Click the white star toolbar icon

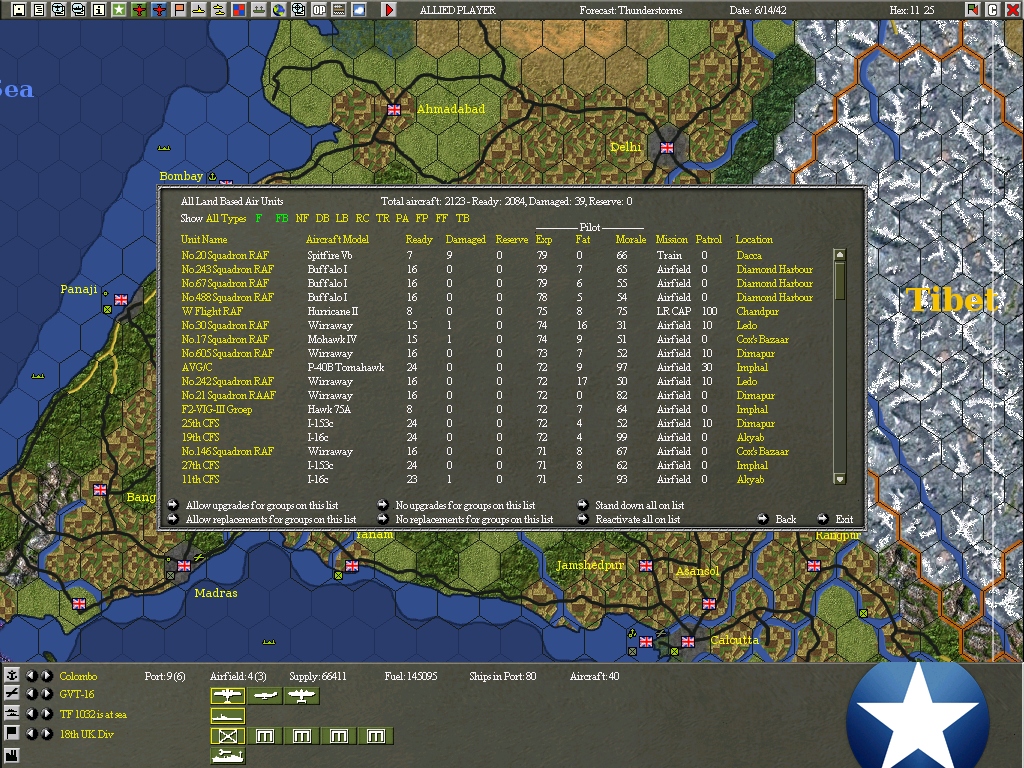(x=119, y=9)
